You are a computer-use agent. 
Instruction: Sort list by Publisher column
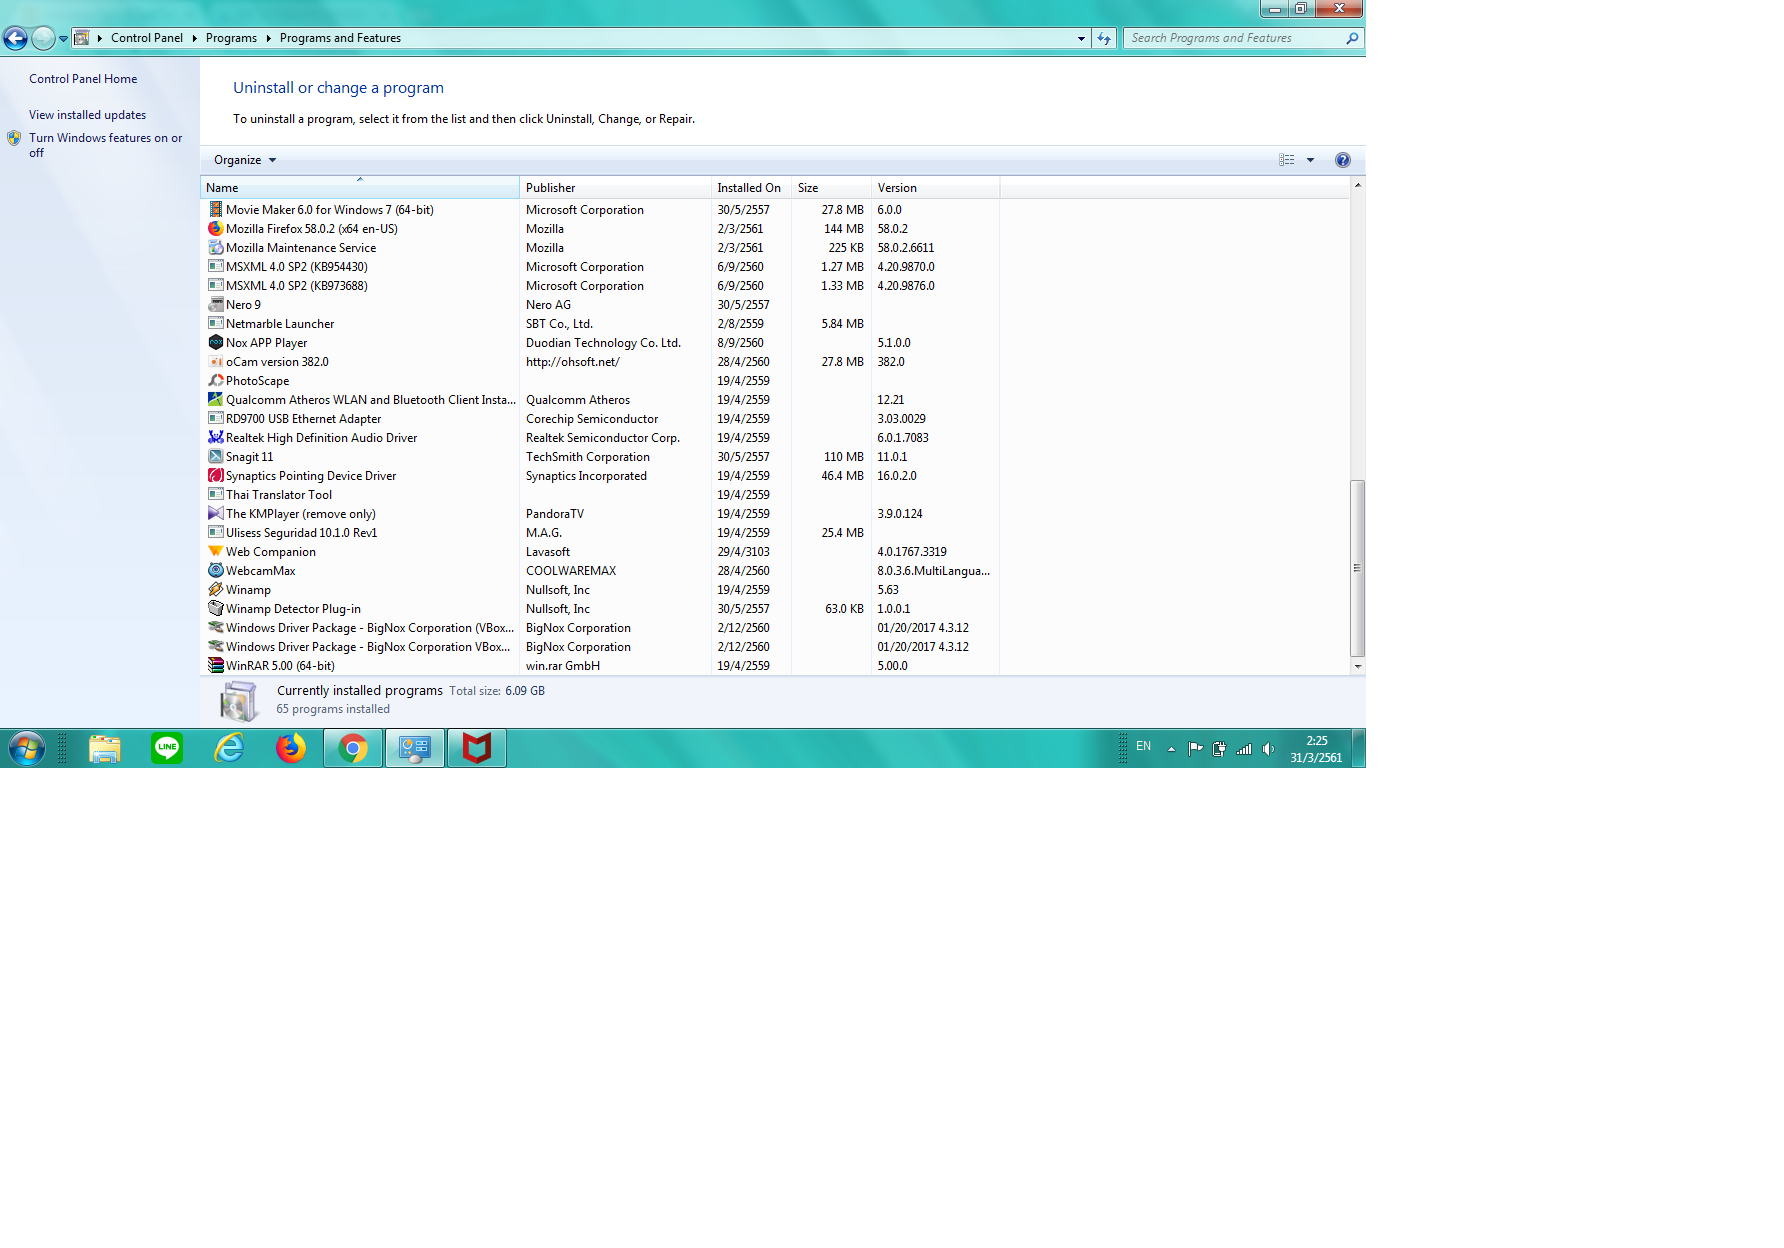click(615, 188)
